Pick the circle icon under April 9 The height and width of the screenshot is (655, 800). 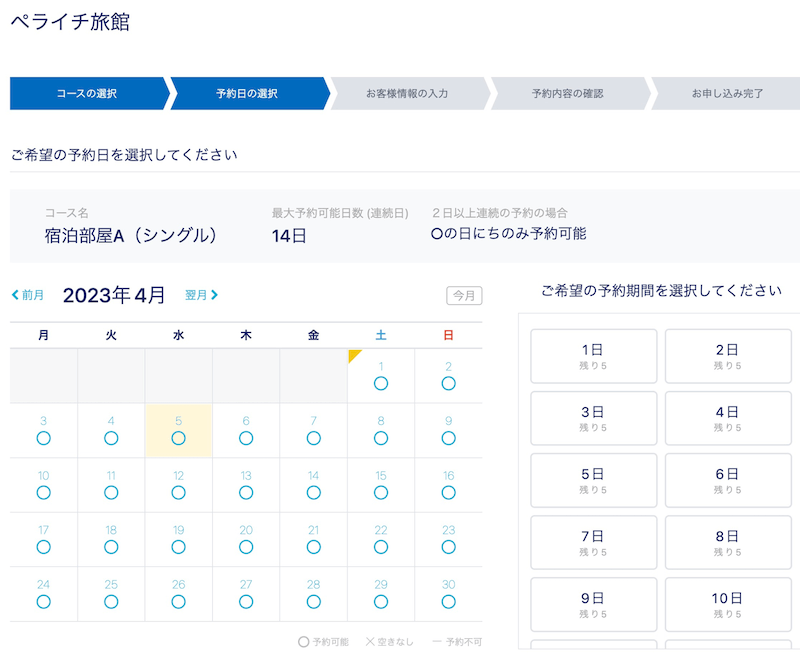point(448,438)
